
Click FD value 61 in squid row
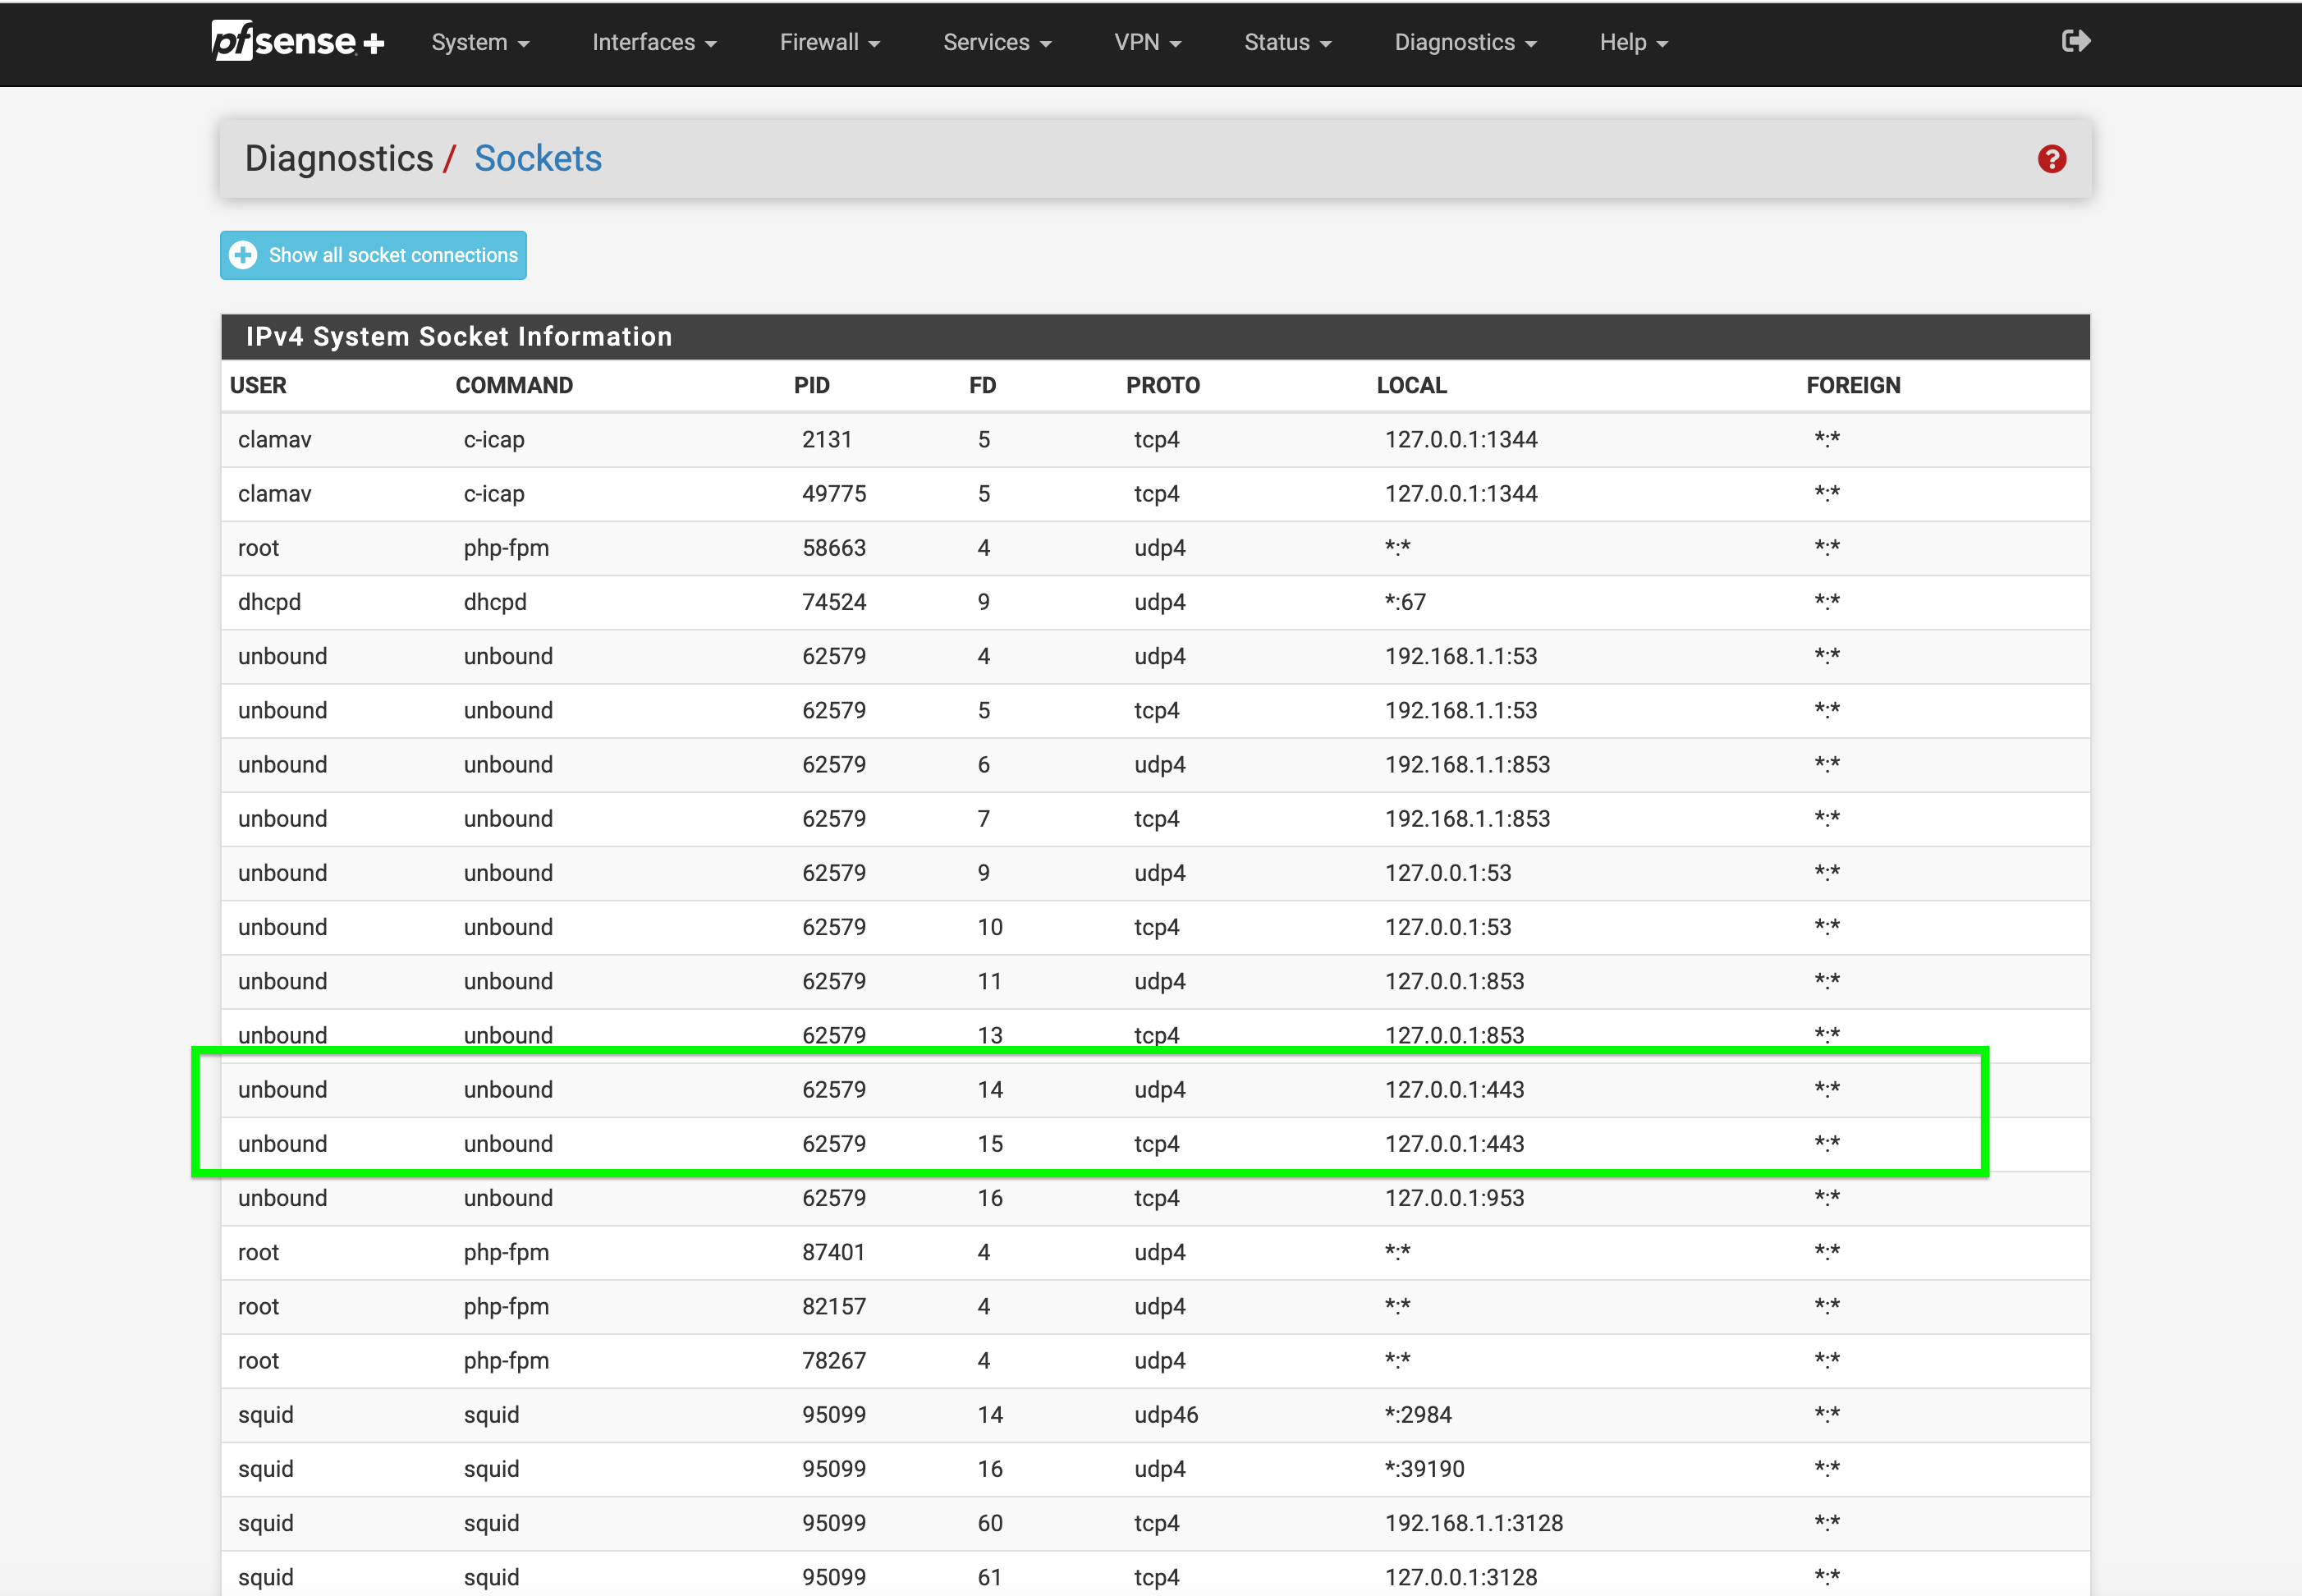pos(990,1576)
